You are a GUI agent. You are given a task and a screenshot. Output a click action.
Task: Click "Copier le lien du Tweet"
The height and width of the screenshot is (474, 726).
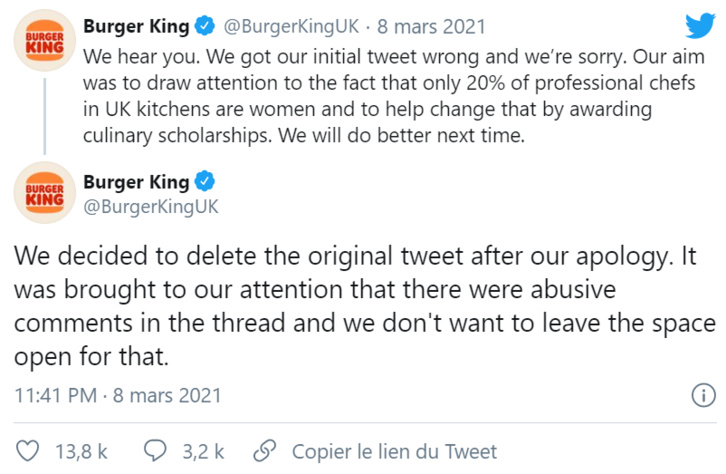394,451
